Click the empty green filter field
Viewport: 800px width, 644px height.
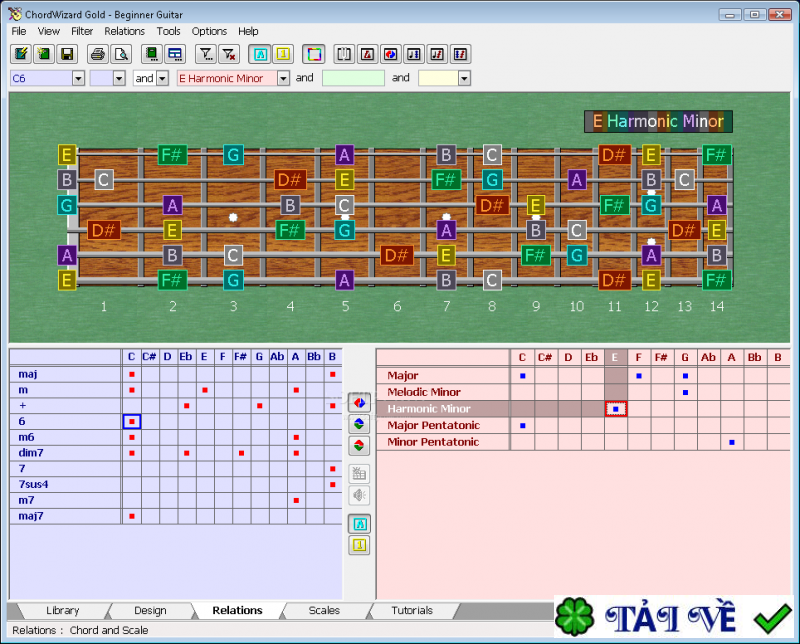point(352,78)
